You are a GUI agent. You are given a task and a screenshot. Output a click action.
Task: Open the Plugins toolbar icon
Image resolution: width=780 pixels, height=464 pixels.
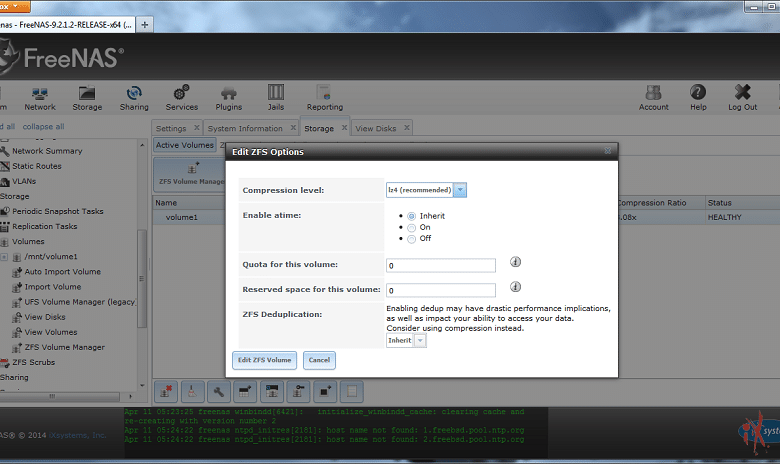(x=228, y=97)
